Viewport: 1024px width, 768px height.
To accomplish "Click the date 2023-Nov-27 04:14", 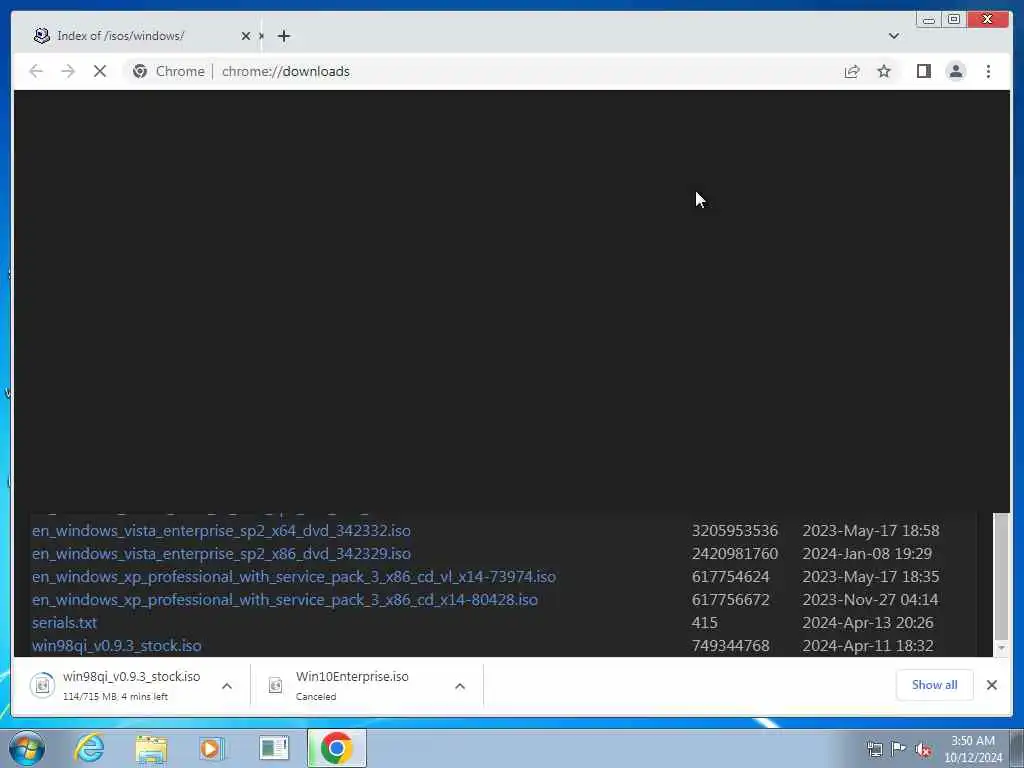I will click(x=870, y=600).
